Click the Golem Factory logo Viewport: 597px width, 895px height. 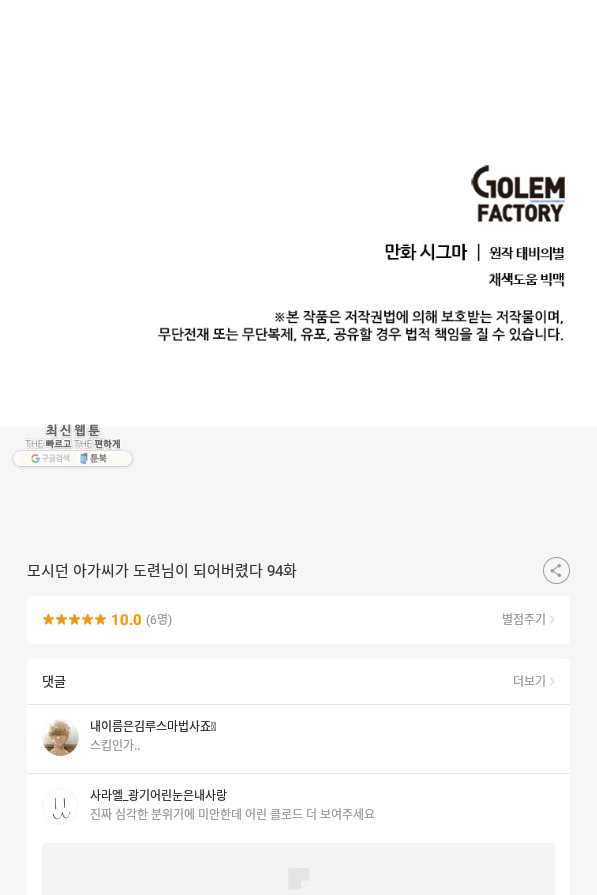(x=518, y=194)
